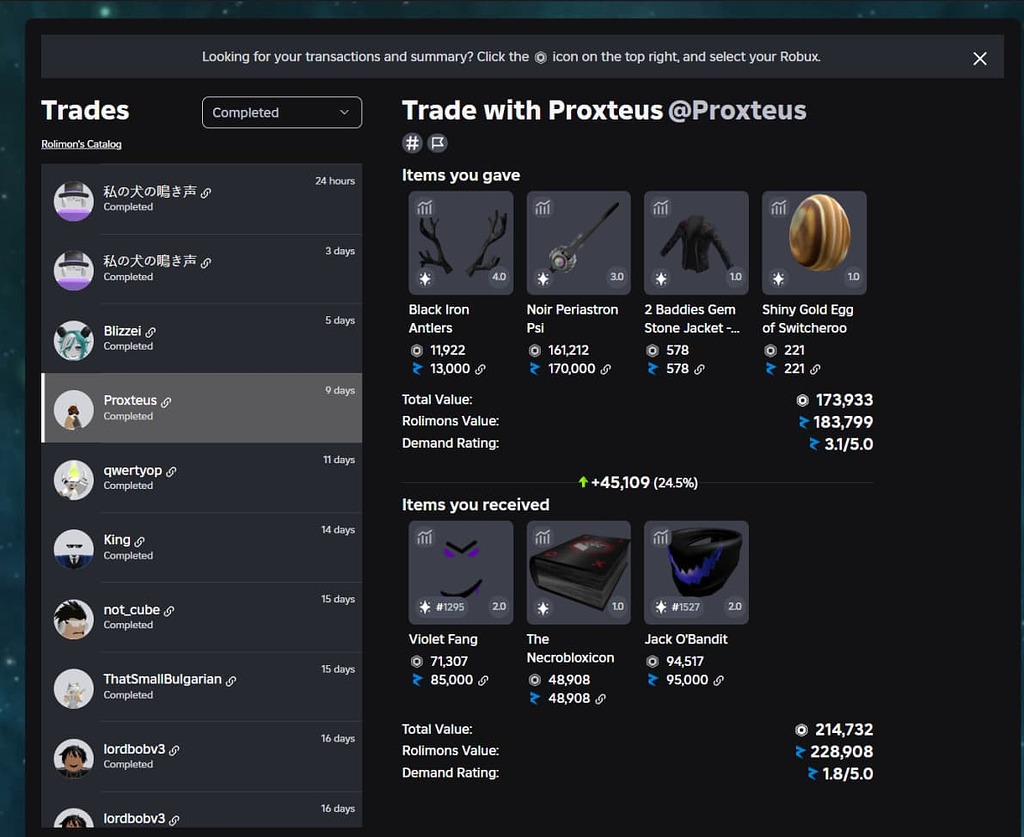Open the link icon beside the 170,000 Rolimons value
The width and height of the screenshot is (1024, 837).
[x=606, y=370]
